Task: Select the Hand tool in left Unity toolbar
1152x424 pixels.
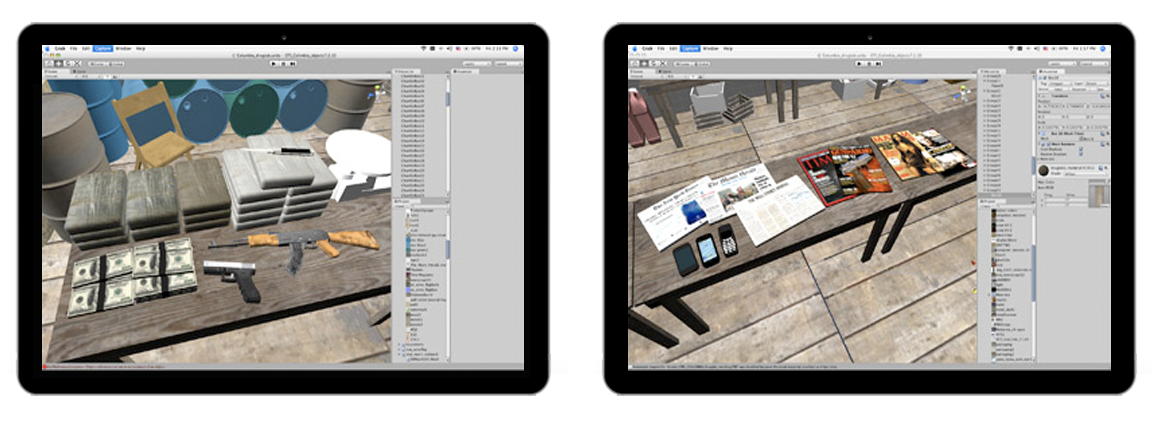Action: click(x=49, y=62)
